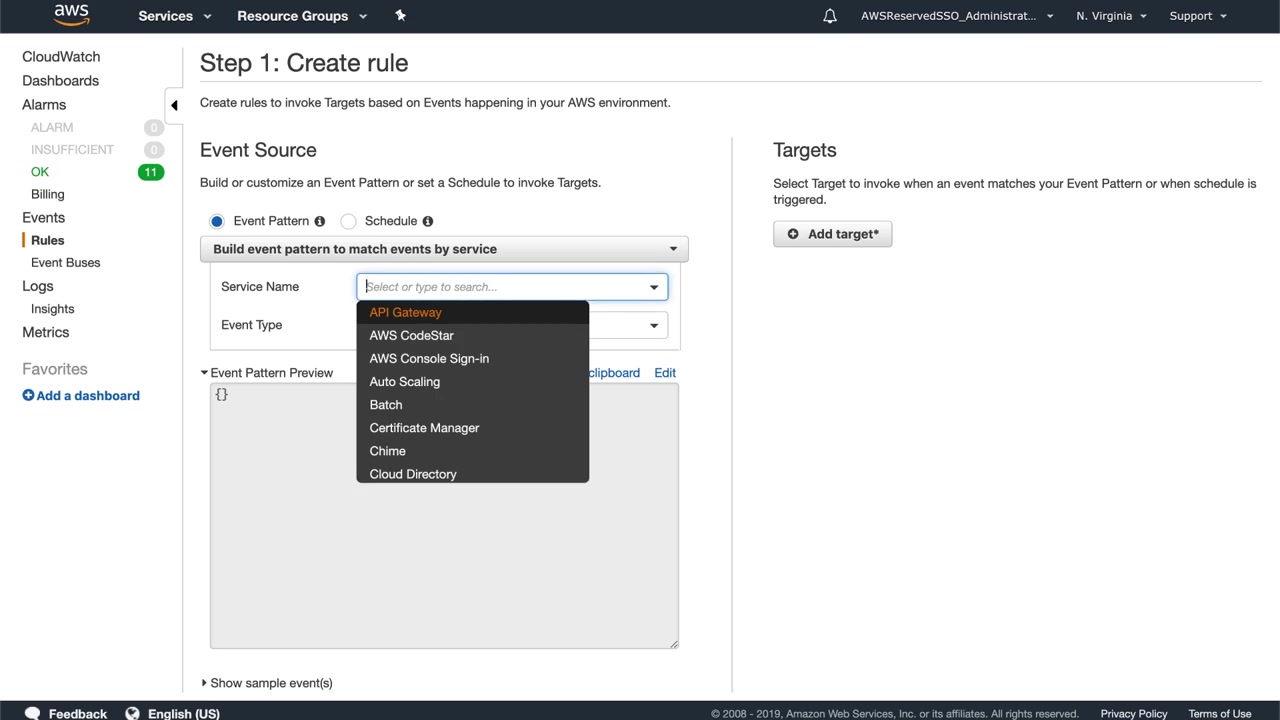
Task: Open the Services dropdown menu
Action: 174,16
